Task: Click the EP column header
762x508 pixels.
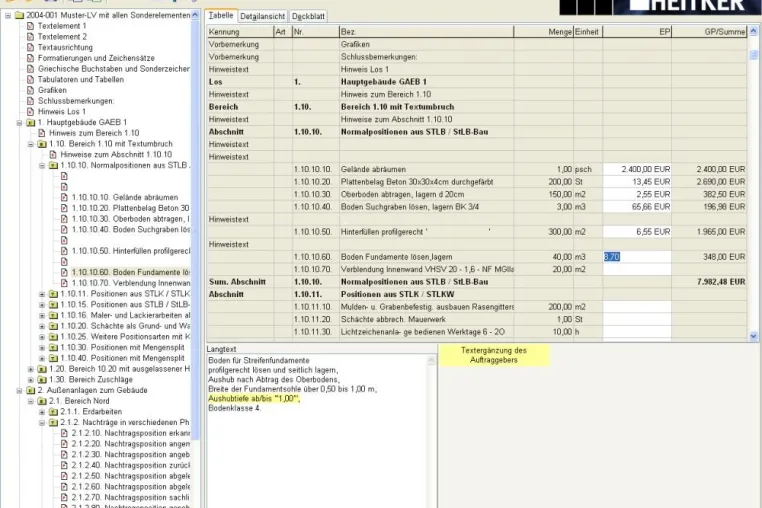Action: 637,32
